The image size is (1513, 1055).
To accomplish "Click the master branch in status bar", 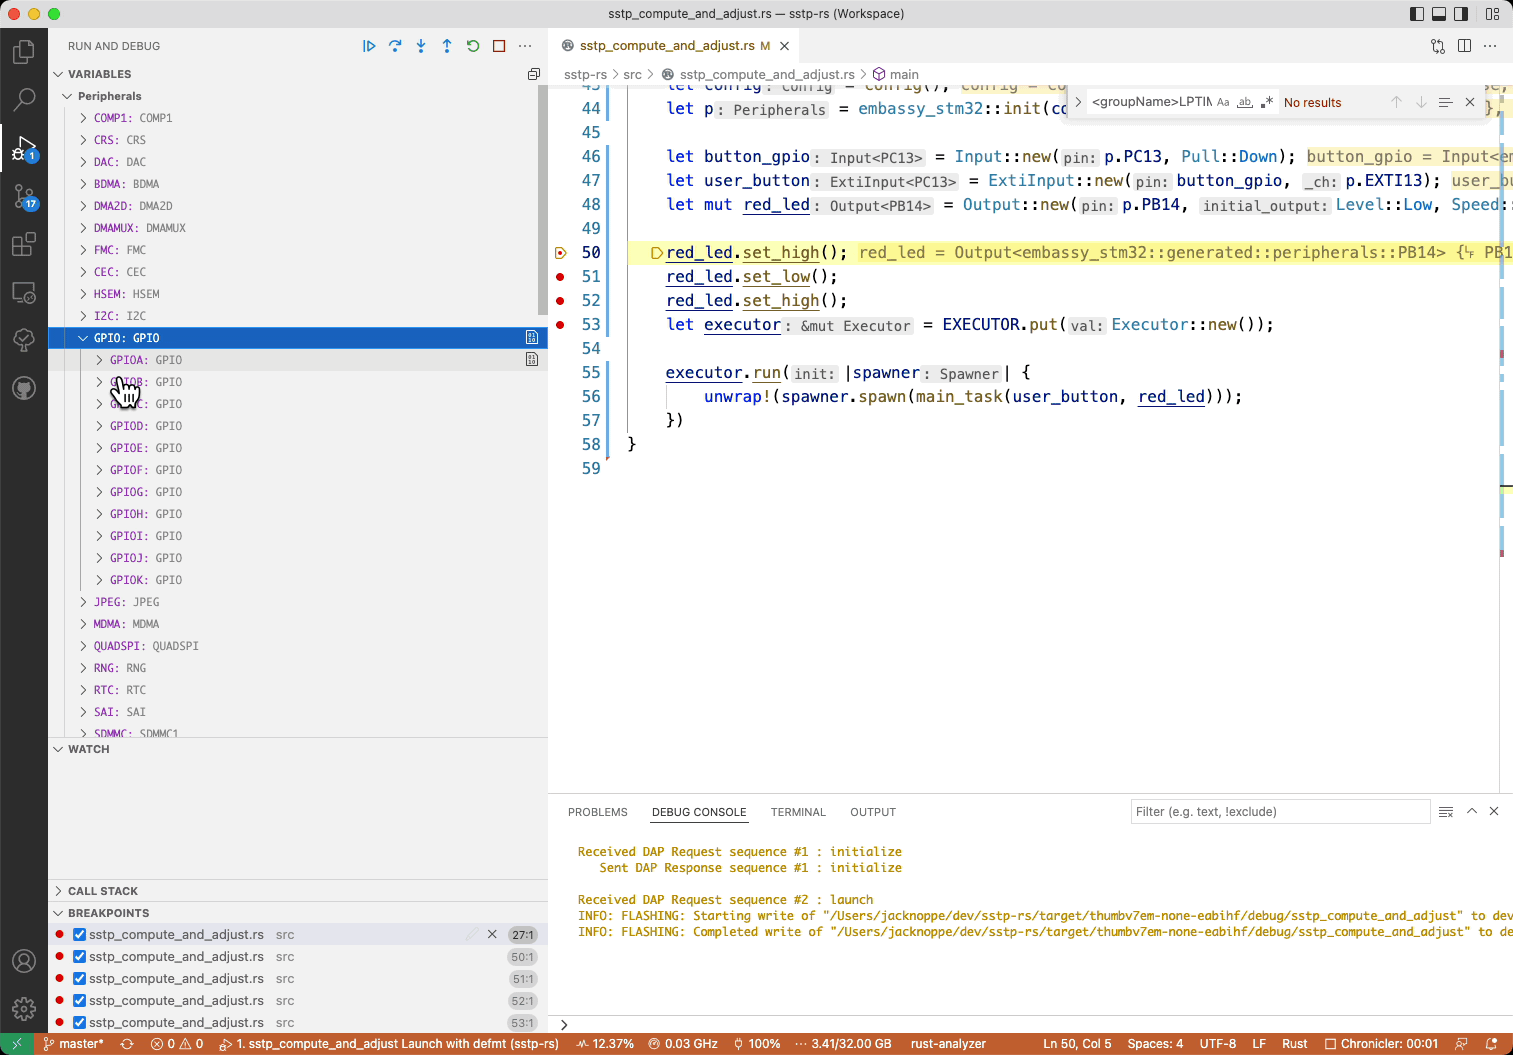I will (x=74, y=1044).
